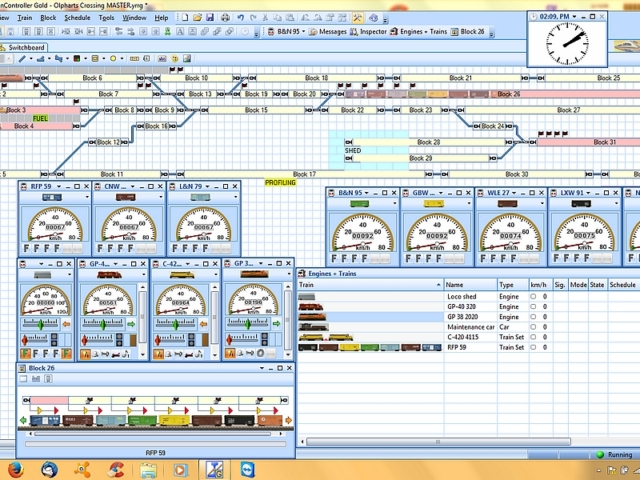Open RFP 59 window title dropdown

(x=59, y=187)
